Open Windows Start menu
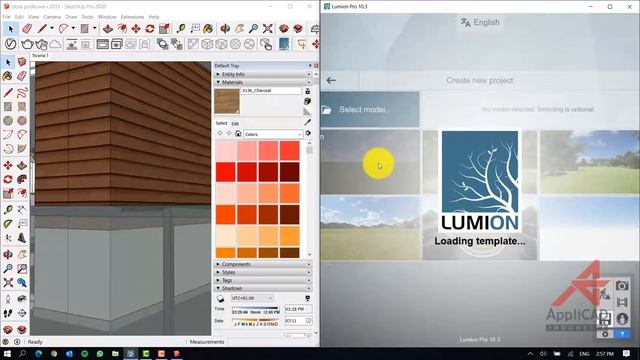Screen dimensions: 640x360 pyautogui.click(x=7, y=353)
